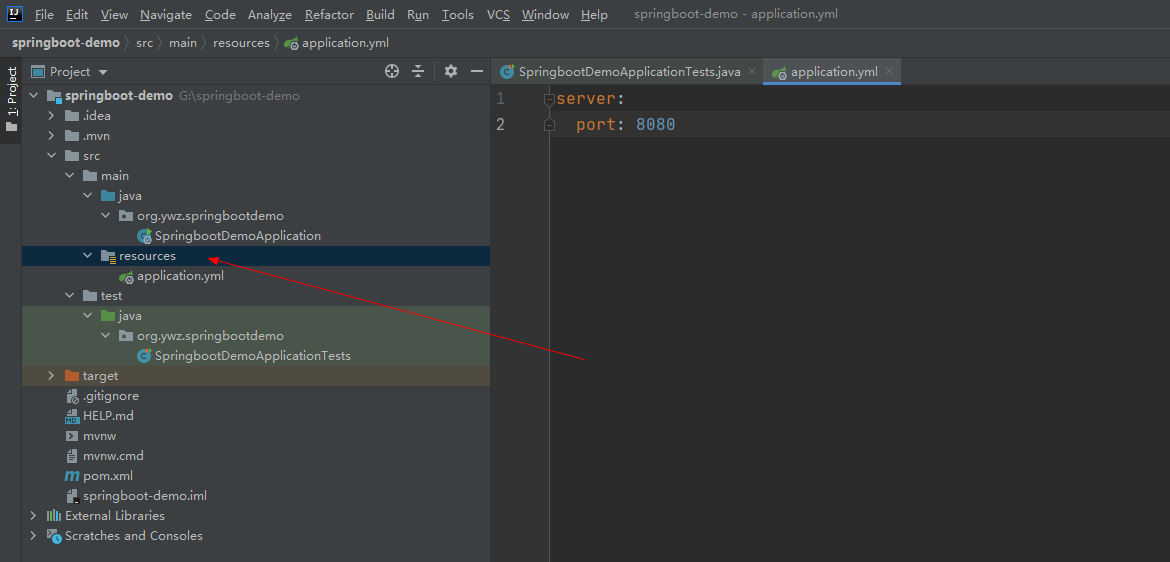The height and width of the screenshot is (562, 1170).
Task: Click the orange target folder icon
Action: [x=72, y=376]
